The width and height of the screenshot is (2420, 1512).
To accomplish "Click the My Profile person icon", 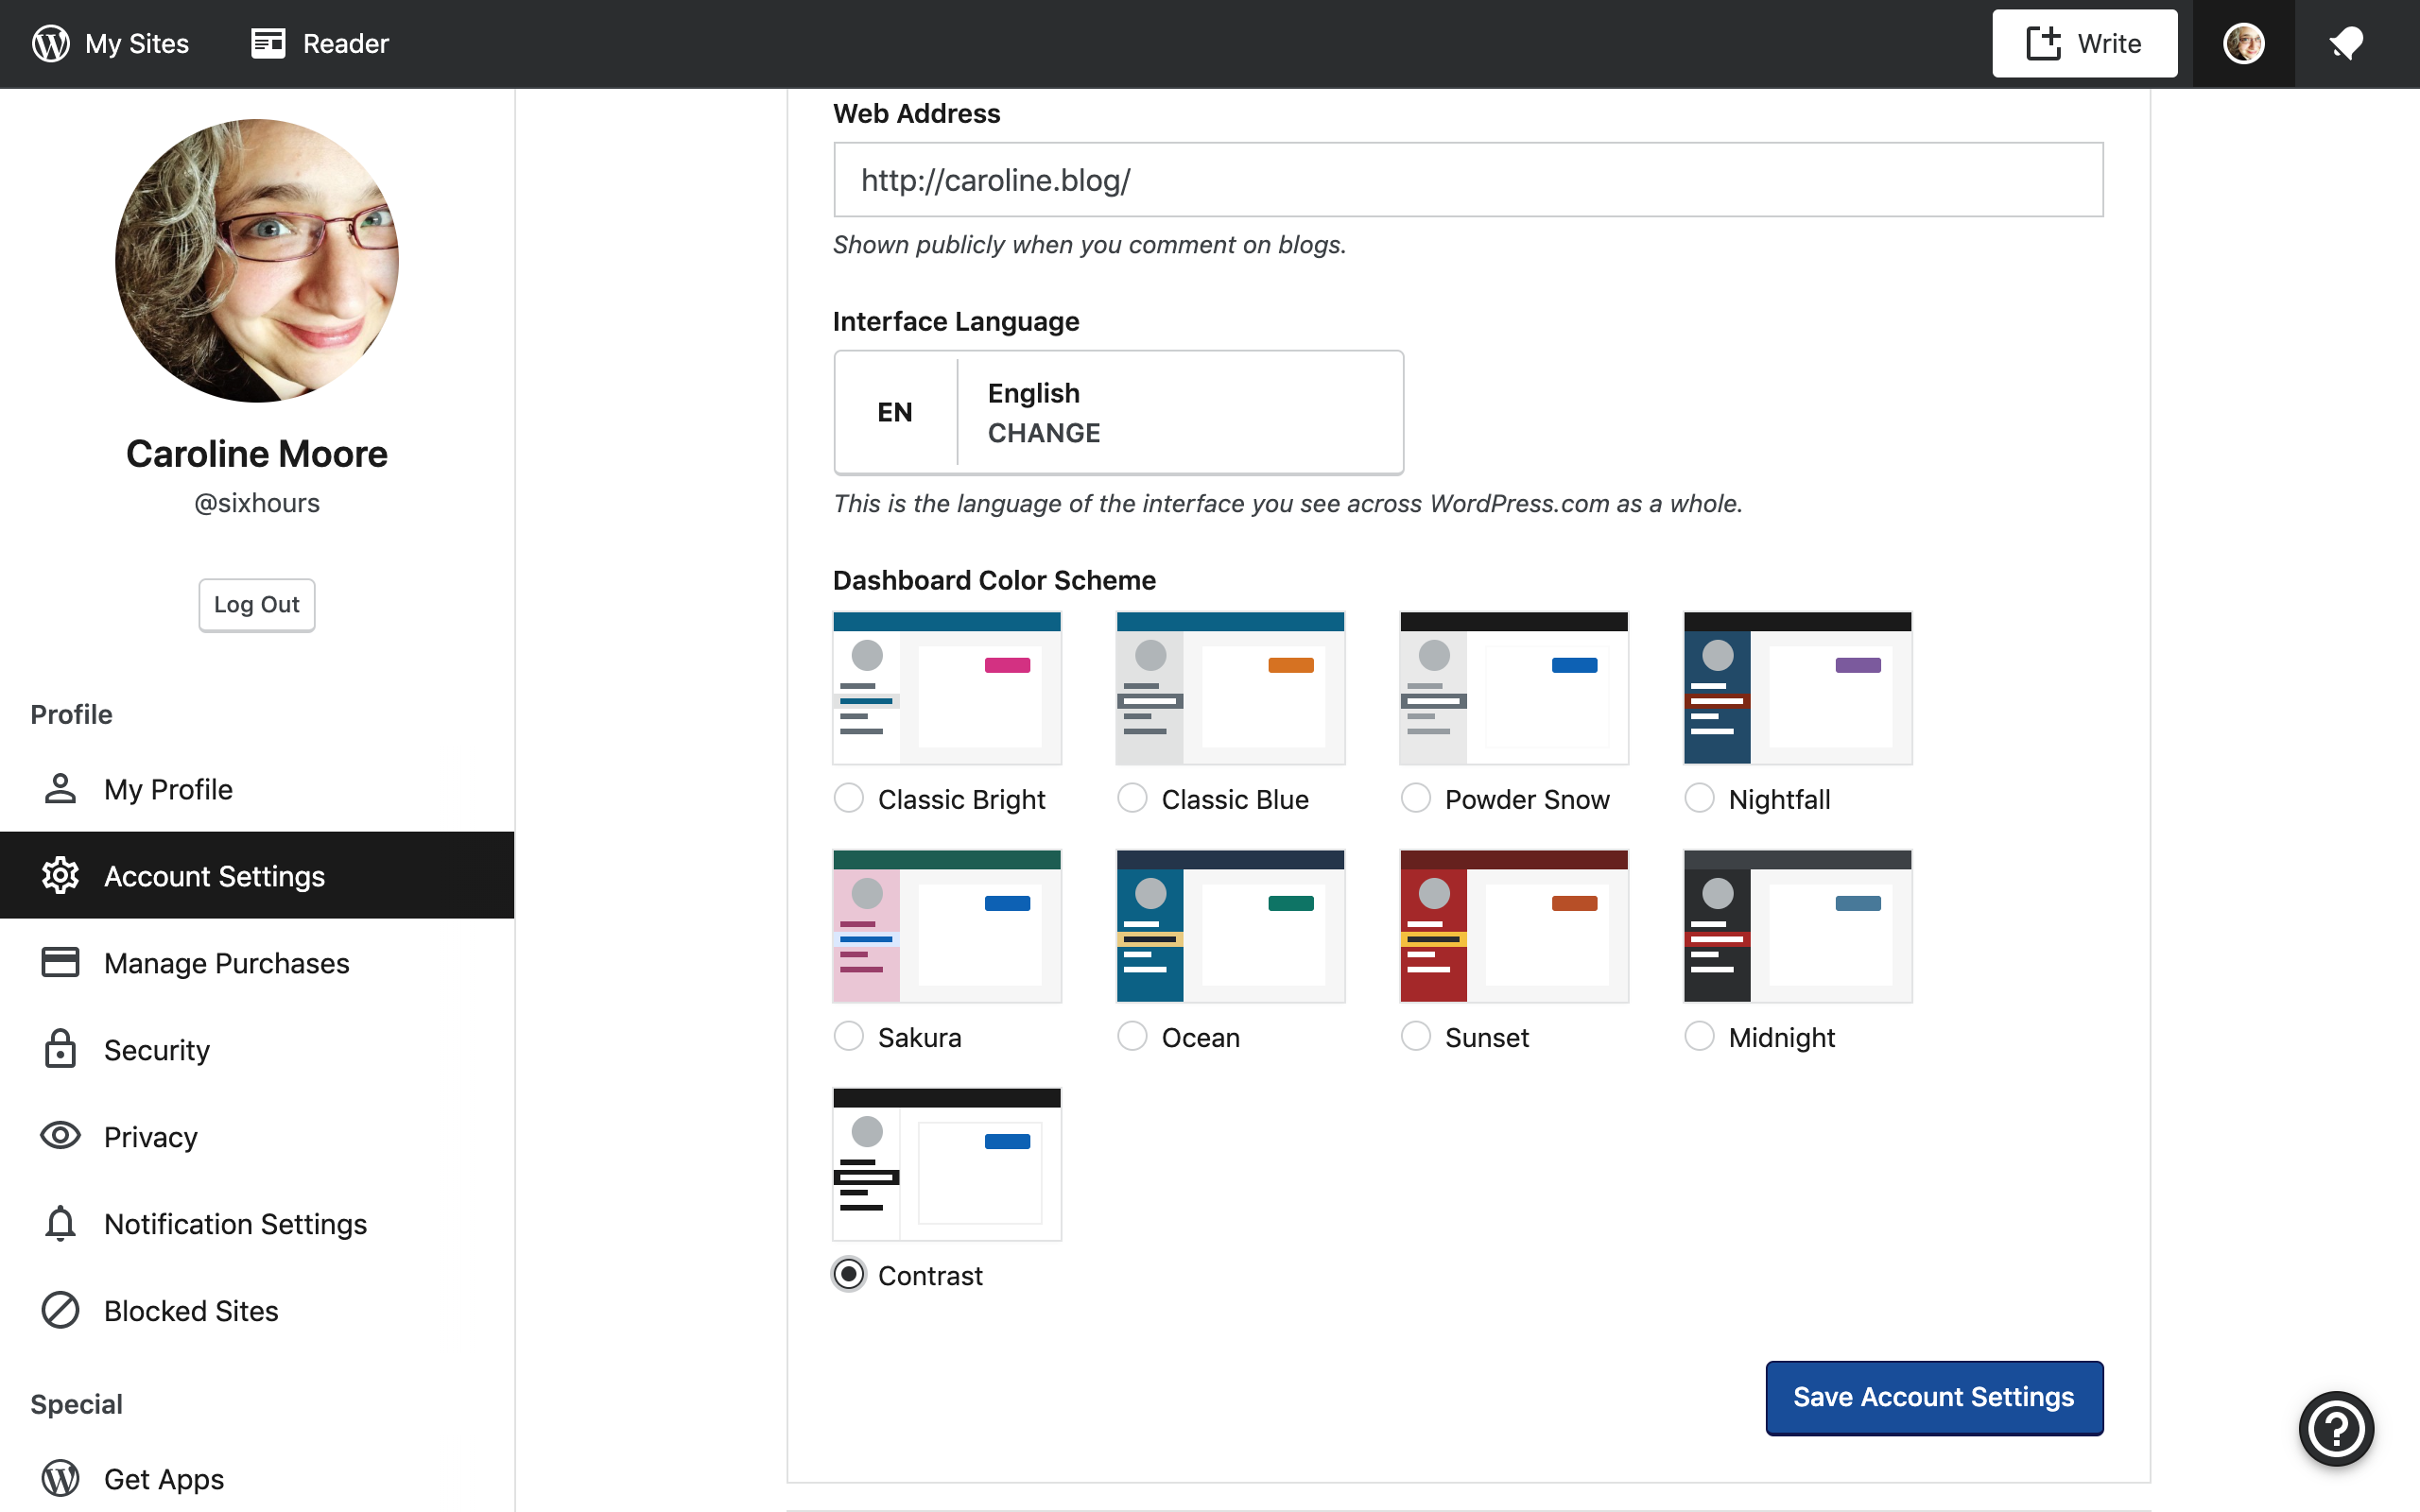I will click(x=61, y=789).
